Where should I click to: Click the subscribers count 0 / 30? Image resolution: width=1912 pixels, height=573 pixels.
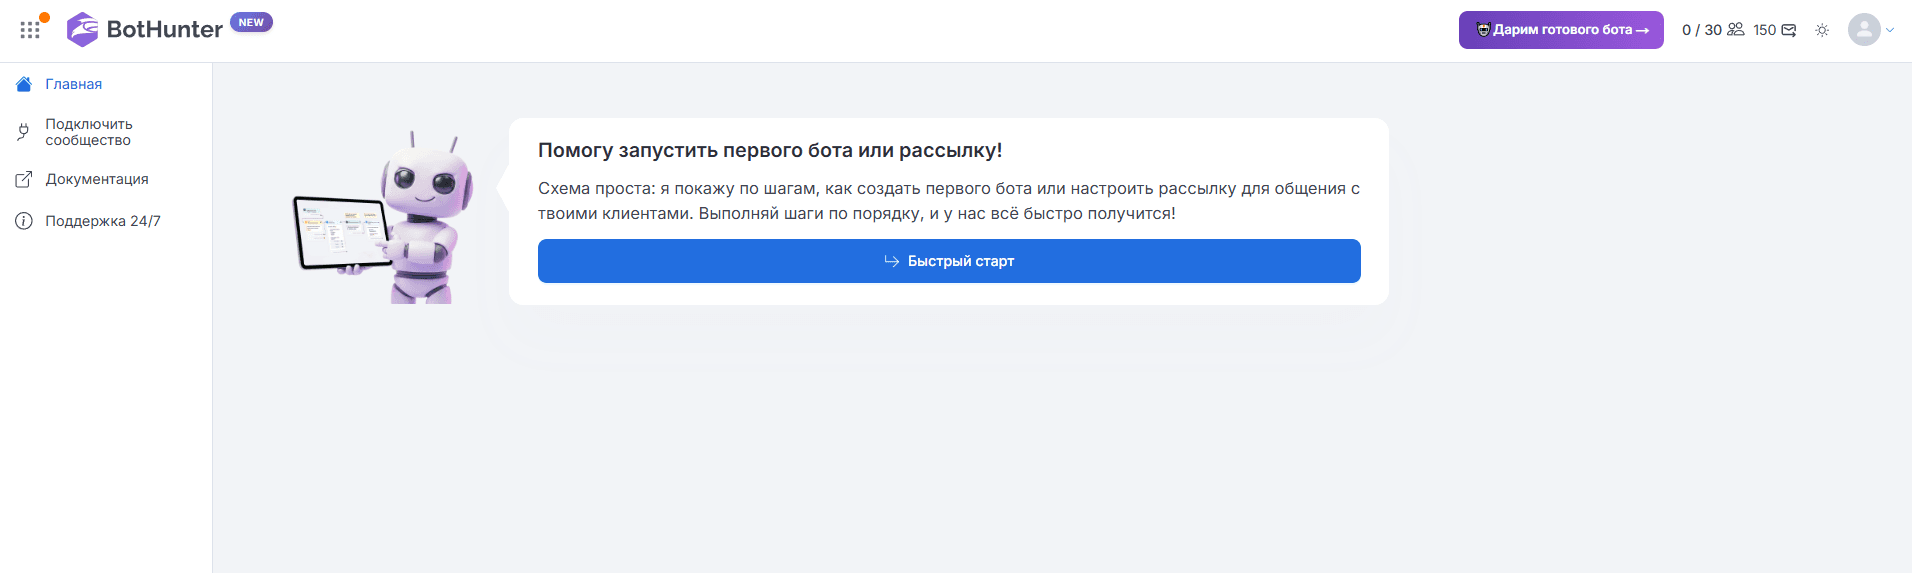(x=1701, y=30)
